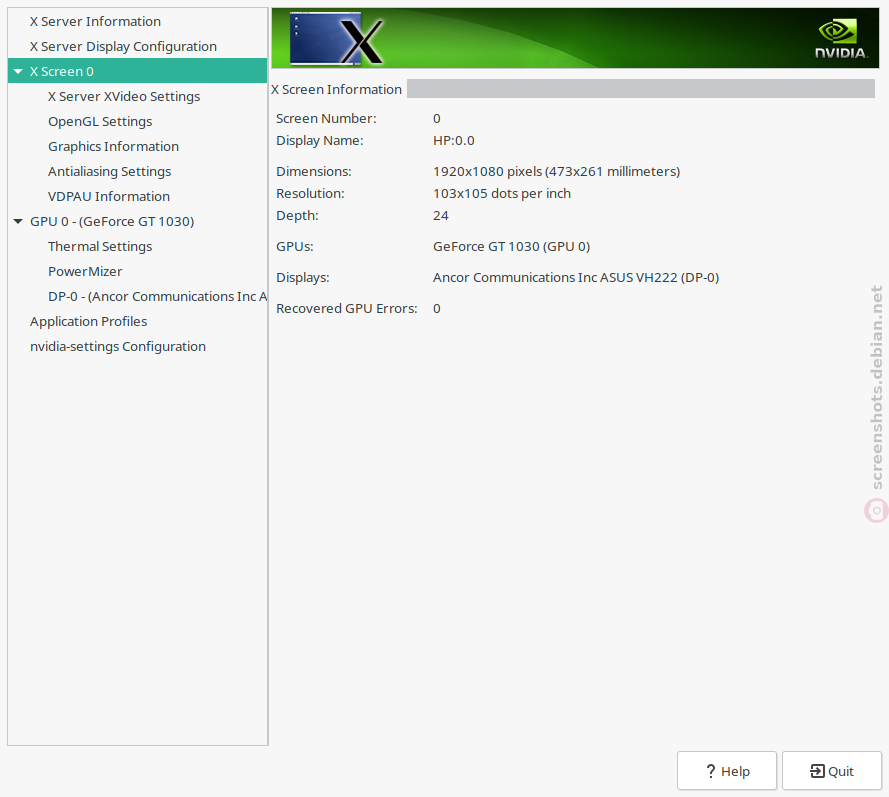889x797 pixels.
Task: Open X Server XVideo Settings
Action: (124, 96)
